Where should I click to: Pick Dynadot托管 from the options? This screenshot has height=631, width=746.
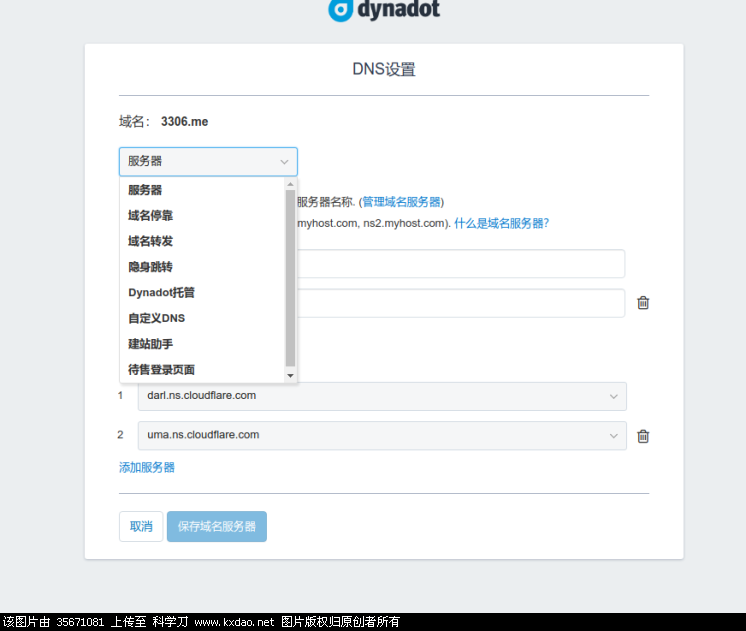202,293
